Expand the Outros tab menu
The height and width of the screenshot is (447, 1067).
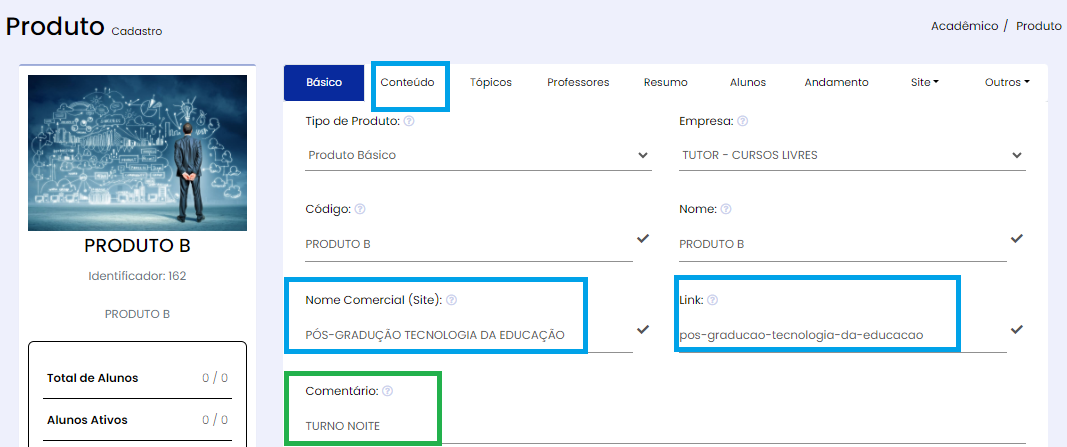(x=1007, y=82)
